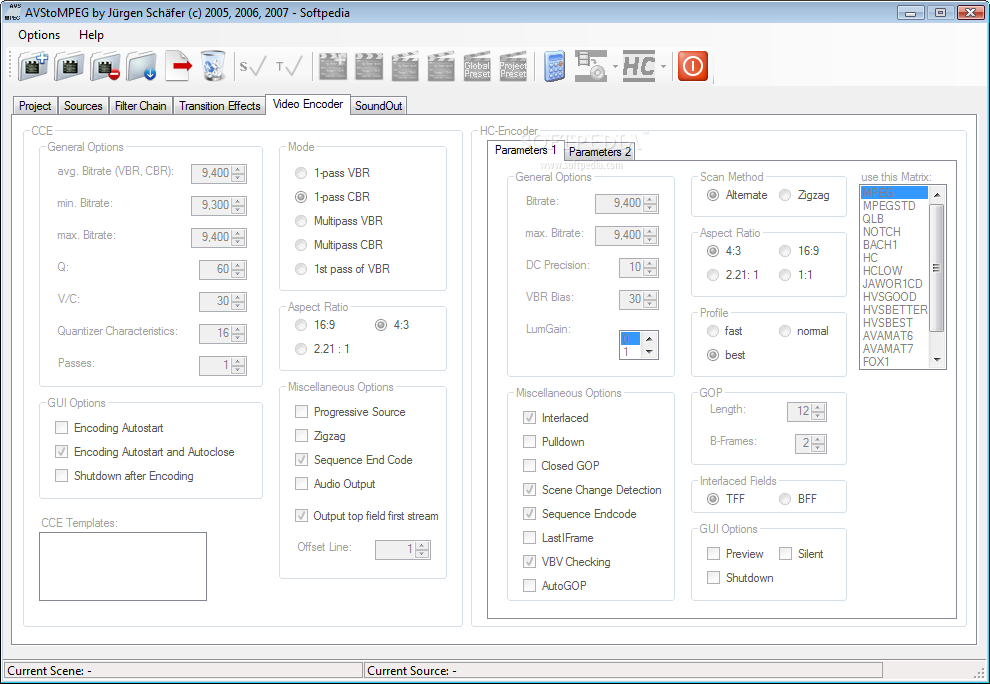
Task: Open the Options menu
Action: click(x=39, y=35)
